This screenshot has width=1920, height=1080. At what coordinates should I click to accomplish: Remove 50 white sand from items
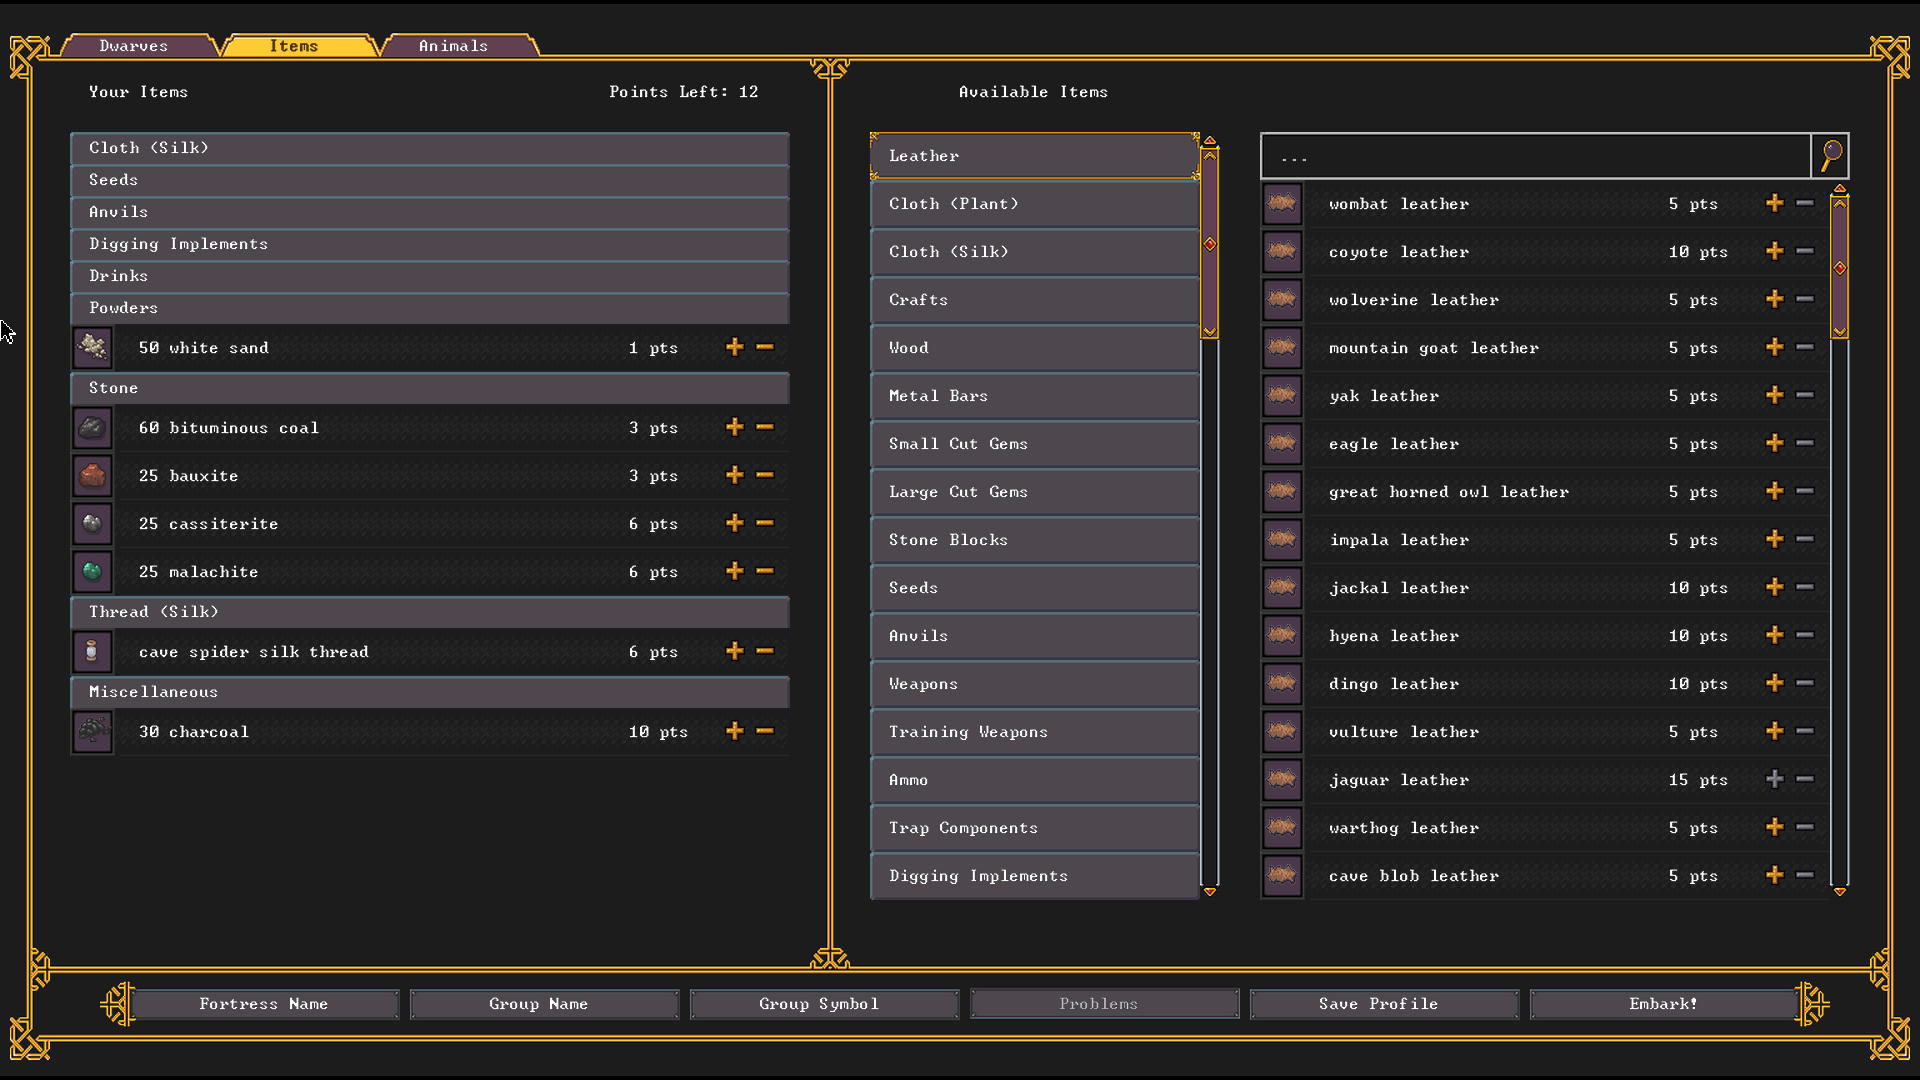pyautogui.click(x=765, y=347)
